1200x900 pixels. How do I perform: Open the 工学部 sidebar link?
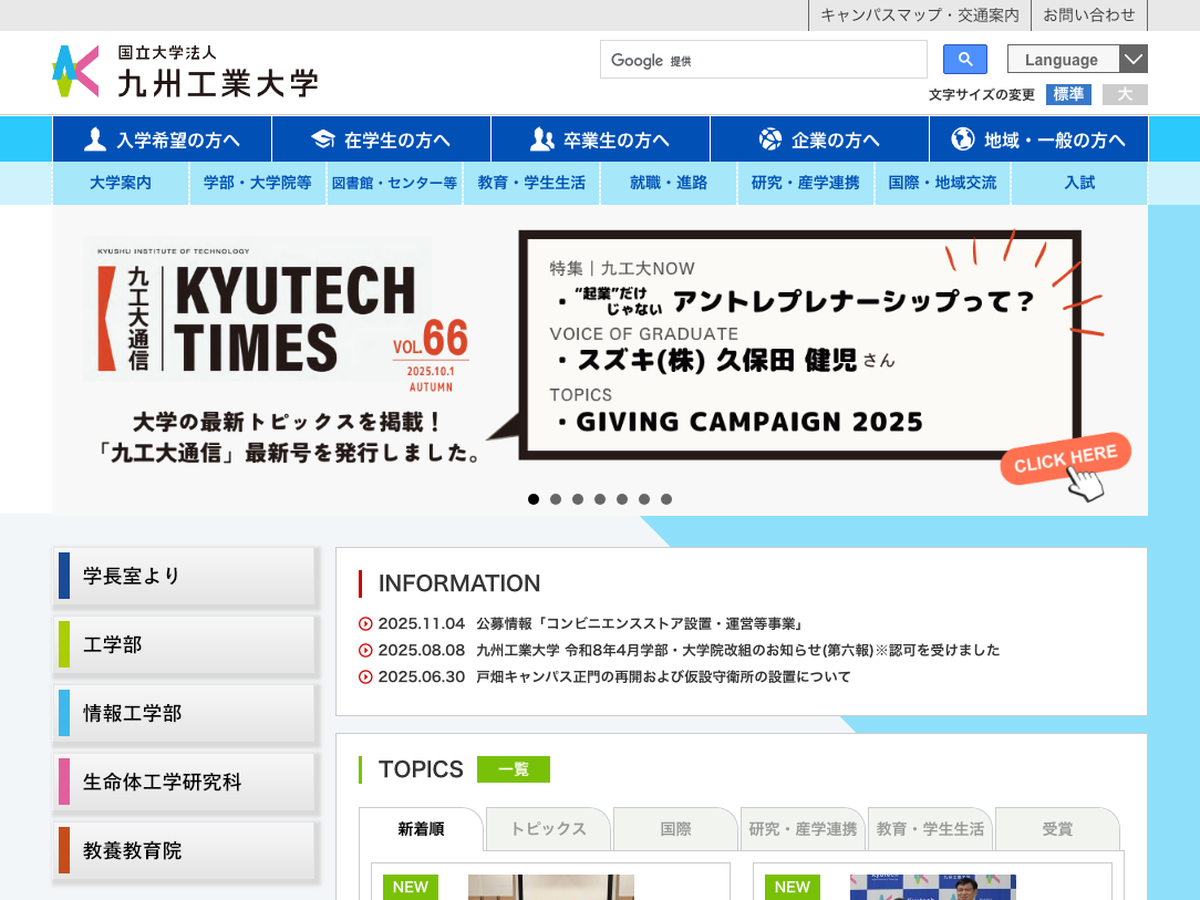tap(186, 645)
